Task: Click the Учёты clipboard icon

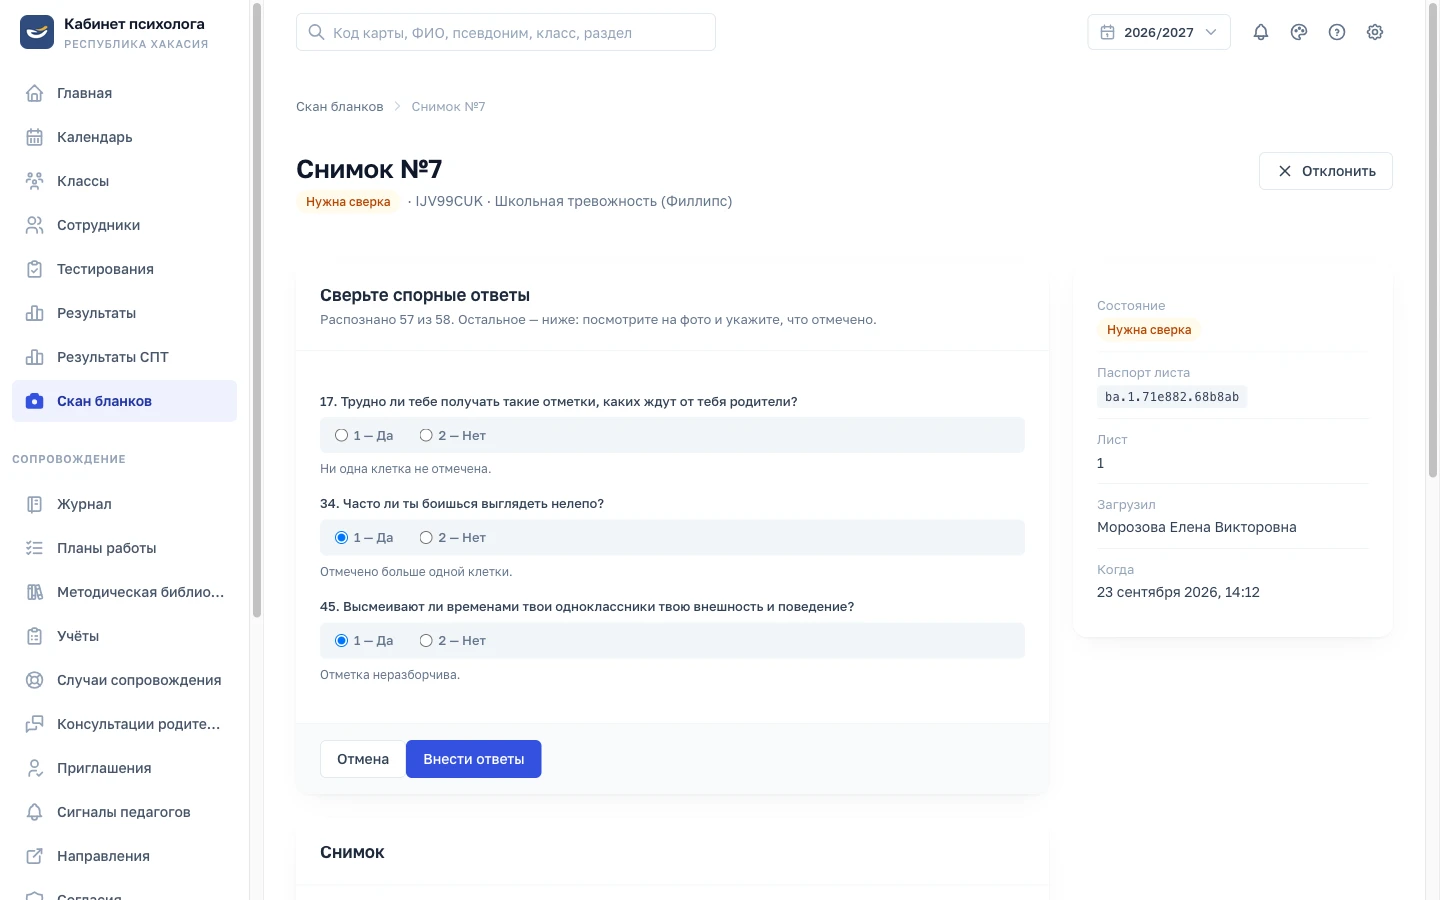Action: (x=34, y=636)
